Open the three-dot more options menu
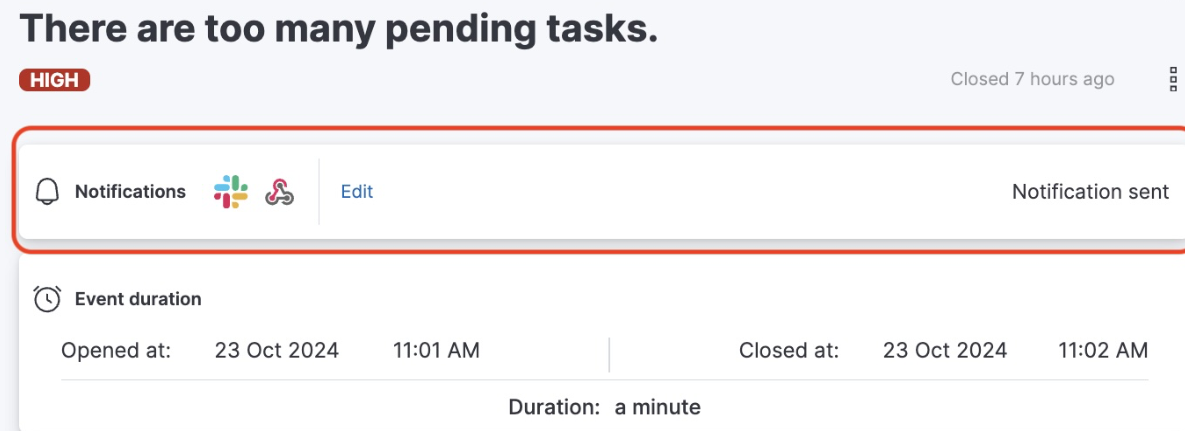 pyautogui.click(x=1173, y=80)
